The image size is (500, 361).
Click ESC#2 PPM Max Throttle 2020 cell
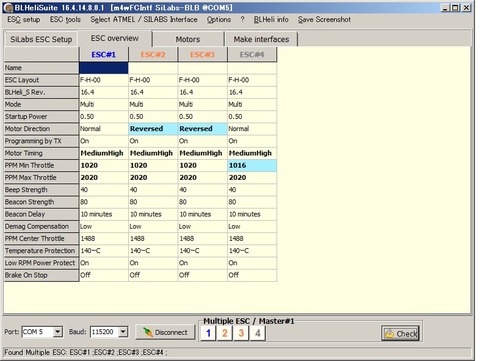153,178
